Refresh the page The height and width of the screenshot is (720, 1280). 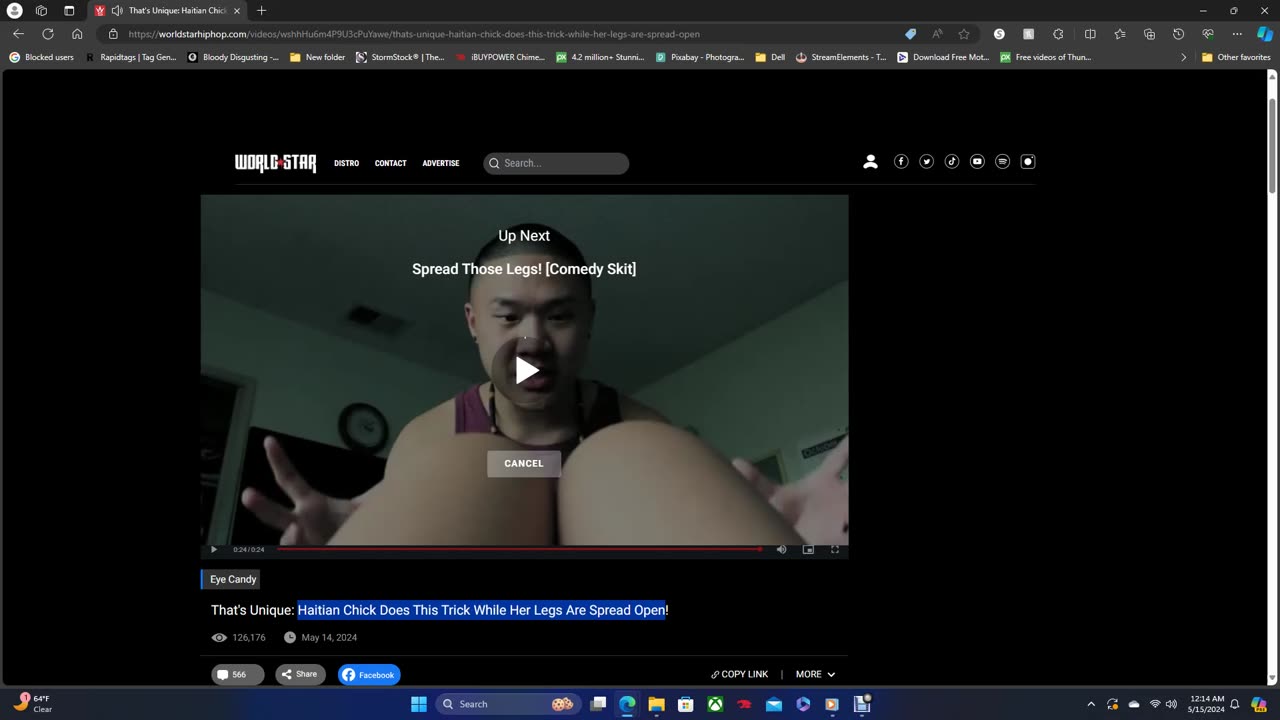pos(47,34)
